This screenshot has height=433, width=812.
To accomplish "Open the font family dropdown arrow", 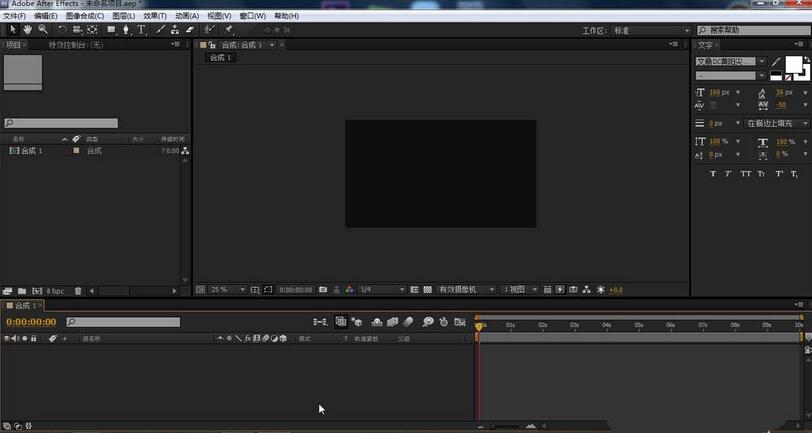I will [761, 62].
